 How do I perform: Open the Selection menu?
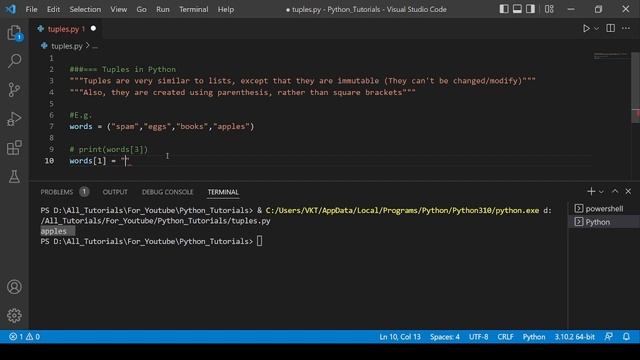85,9
